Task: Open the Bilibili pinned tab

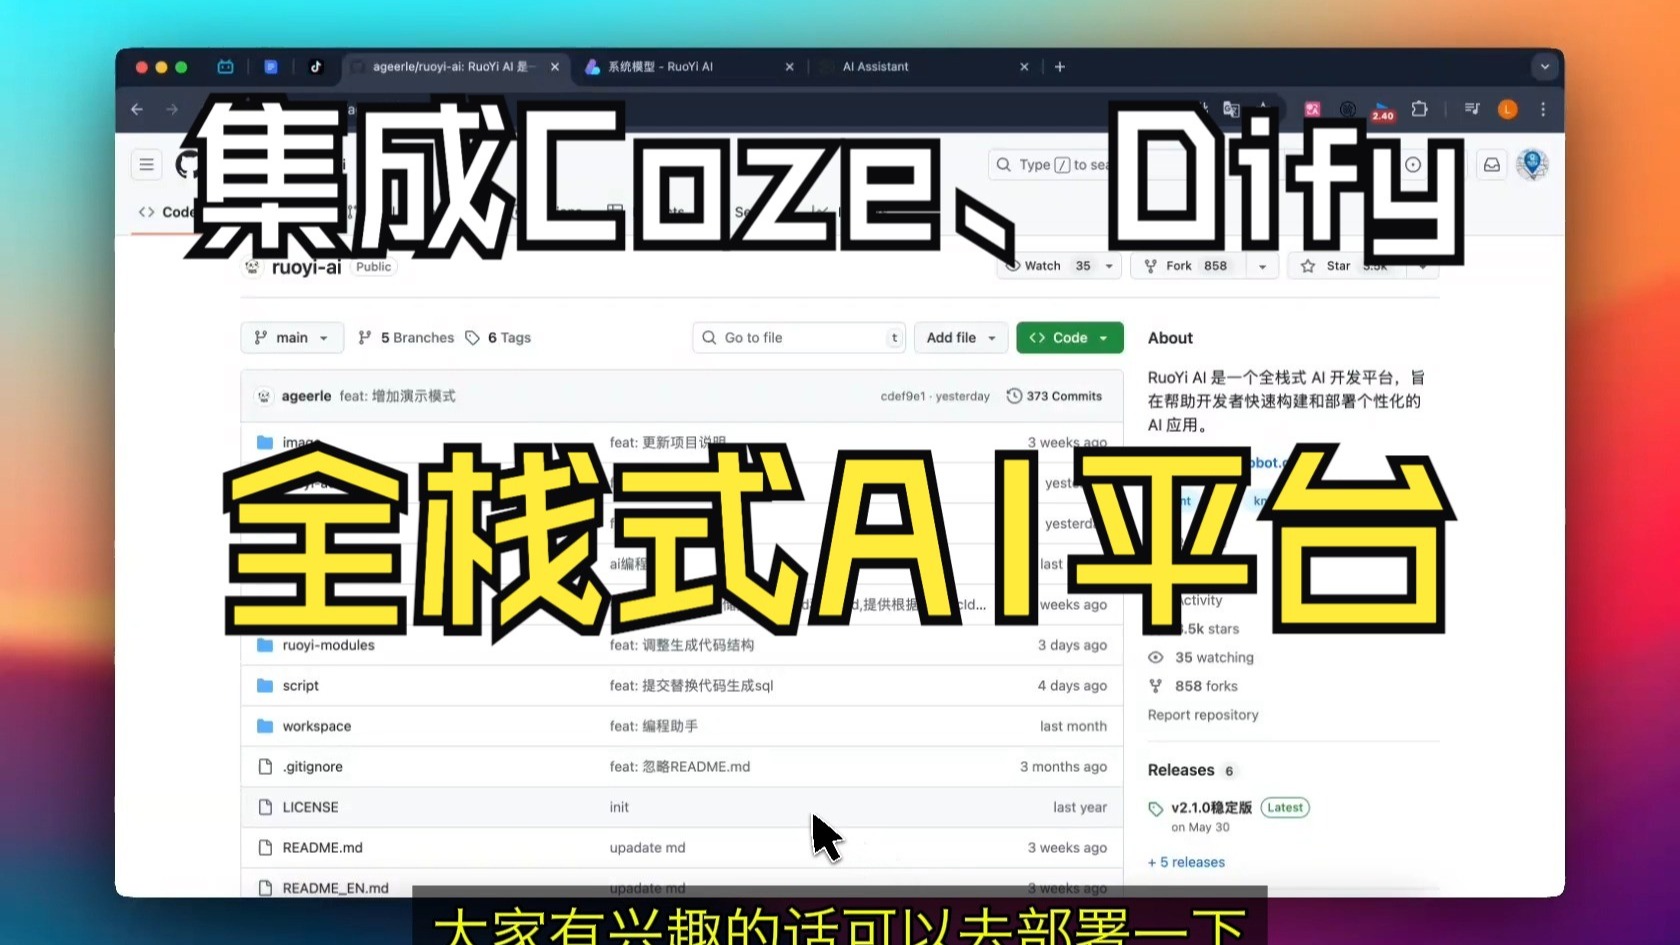Action: 225,67
